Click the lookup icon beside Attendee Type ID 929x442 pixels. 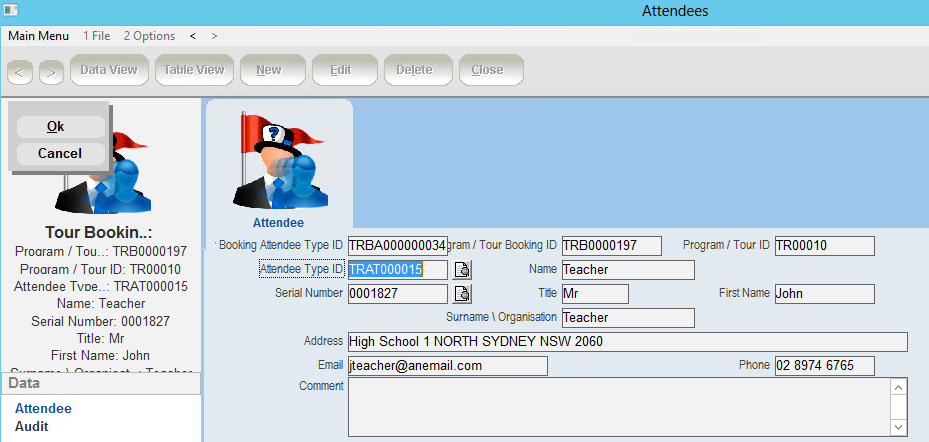tap(462, 270)
